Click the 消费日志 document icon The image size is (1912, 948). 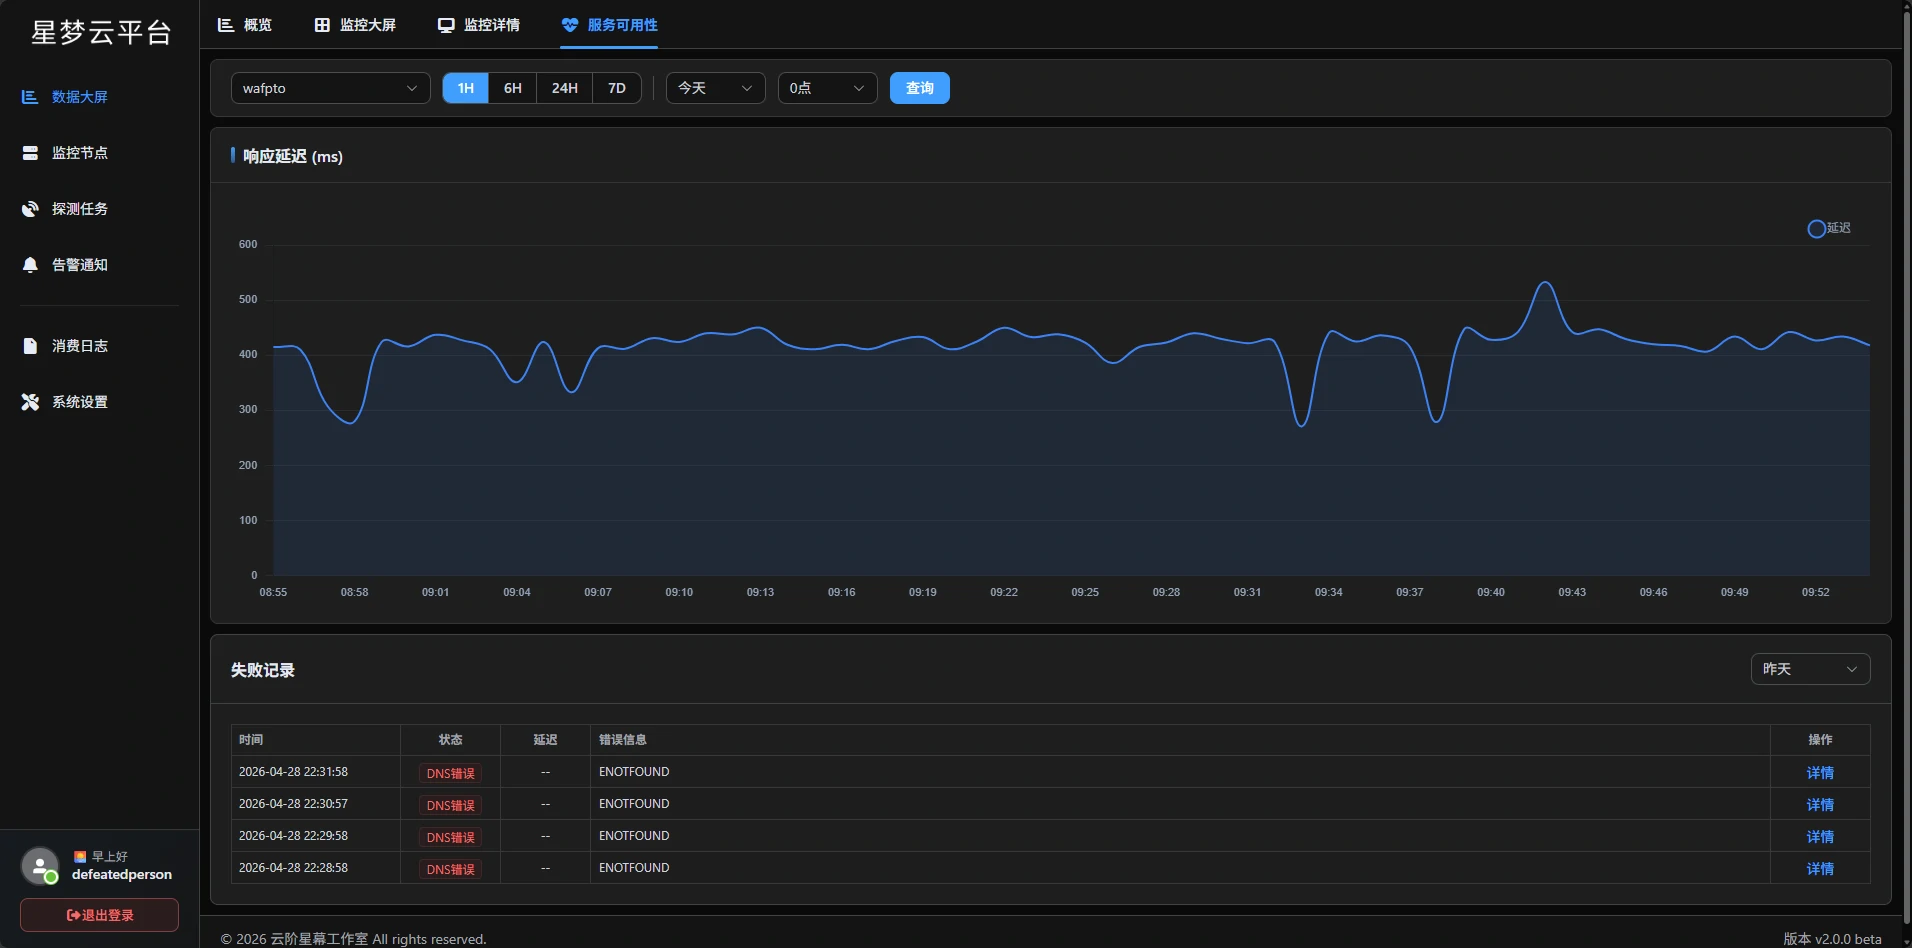point(30,346)
